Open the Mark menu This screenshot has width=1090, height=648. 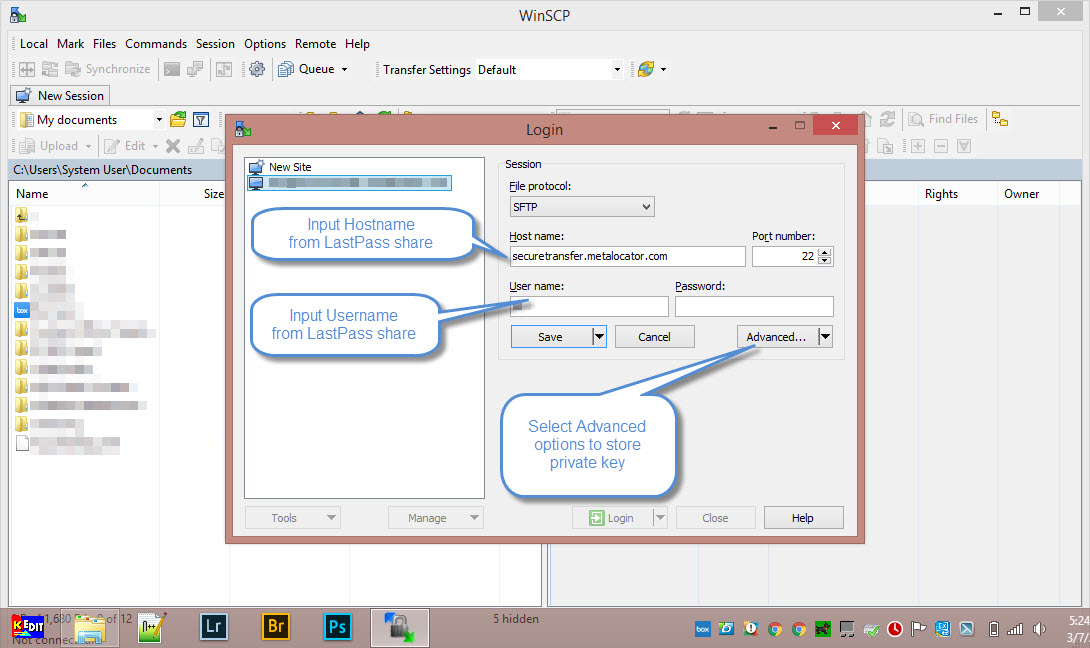[70, 44]
